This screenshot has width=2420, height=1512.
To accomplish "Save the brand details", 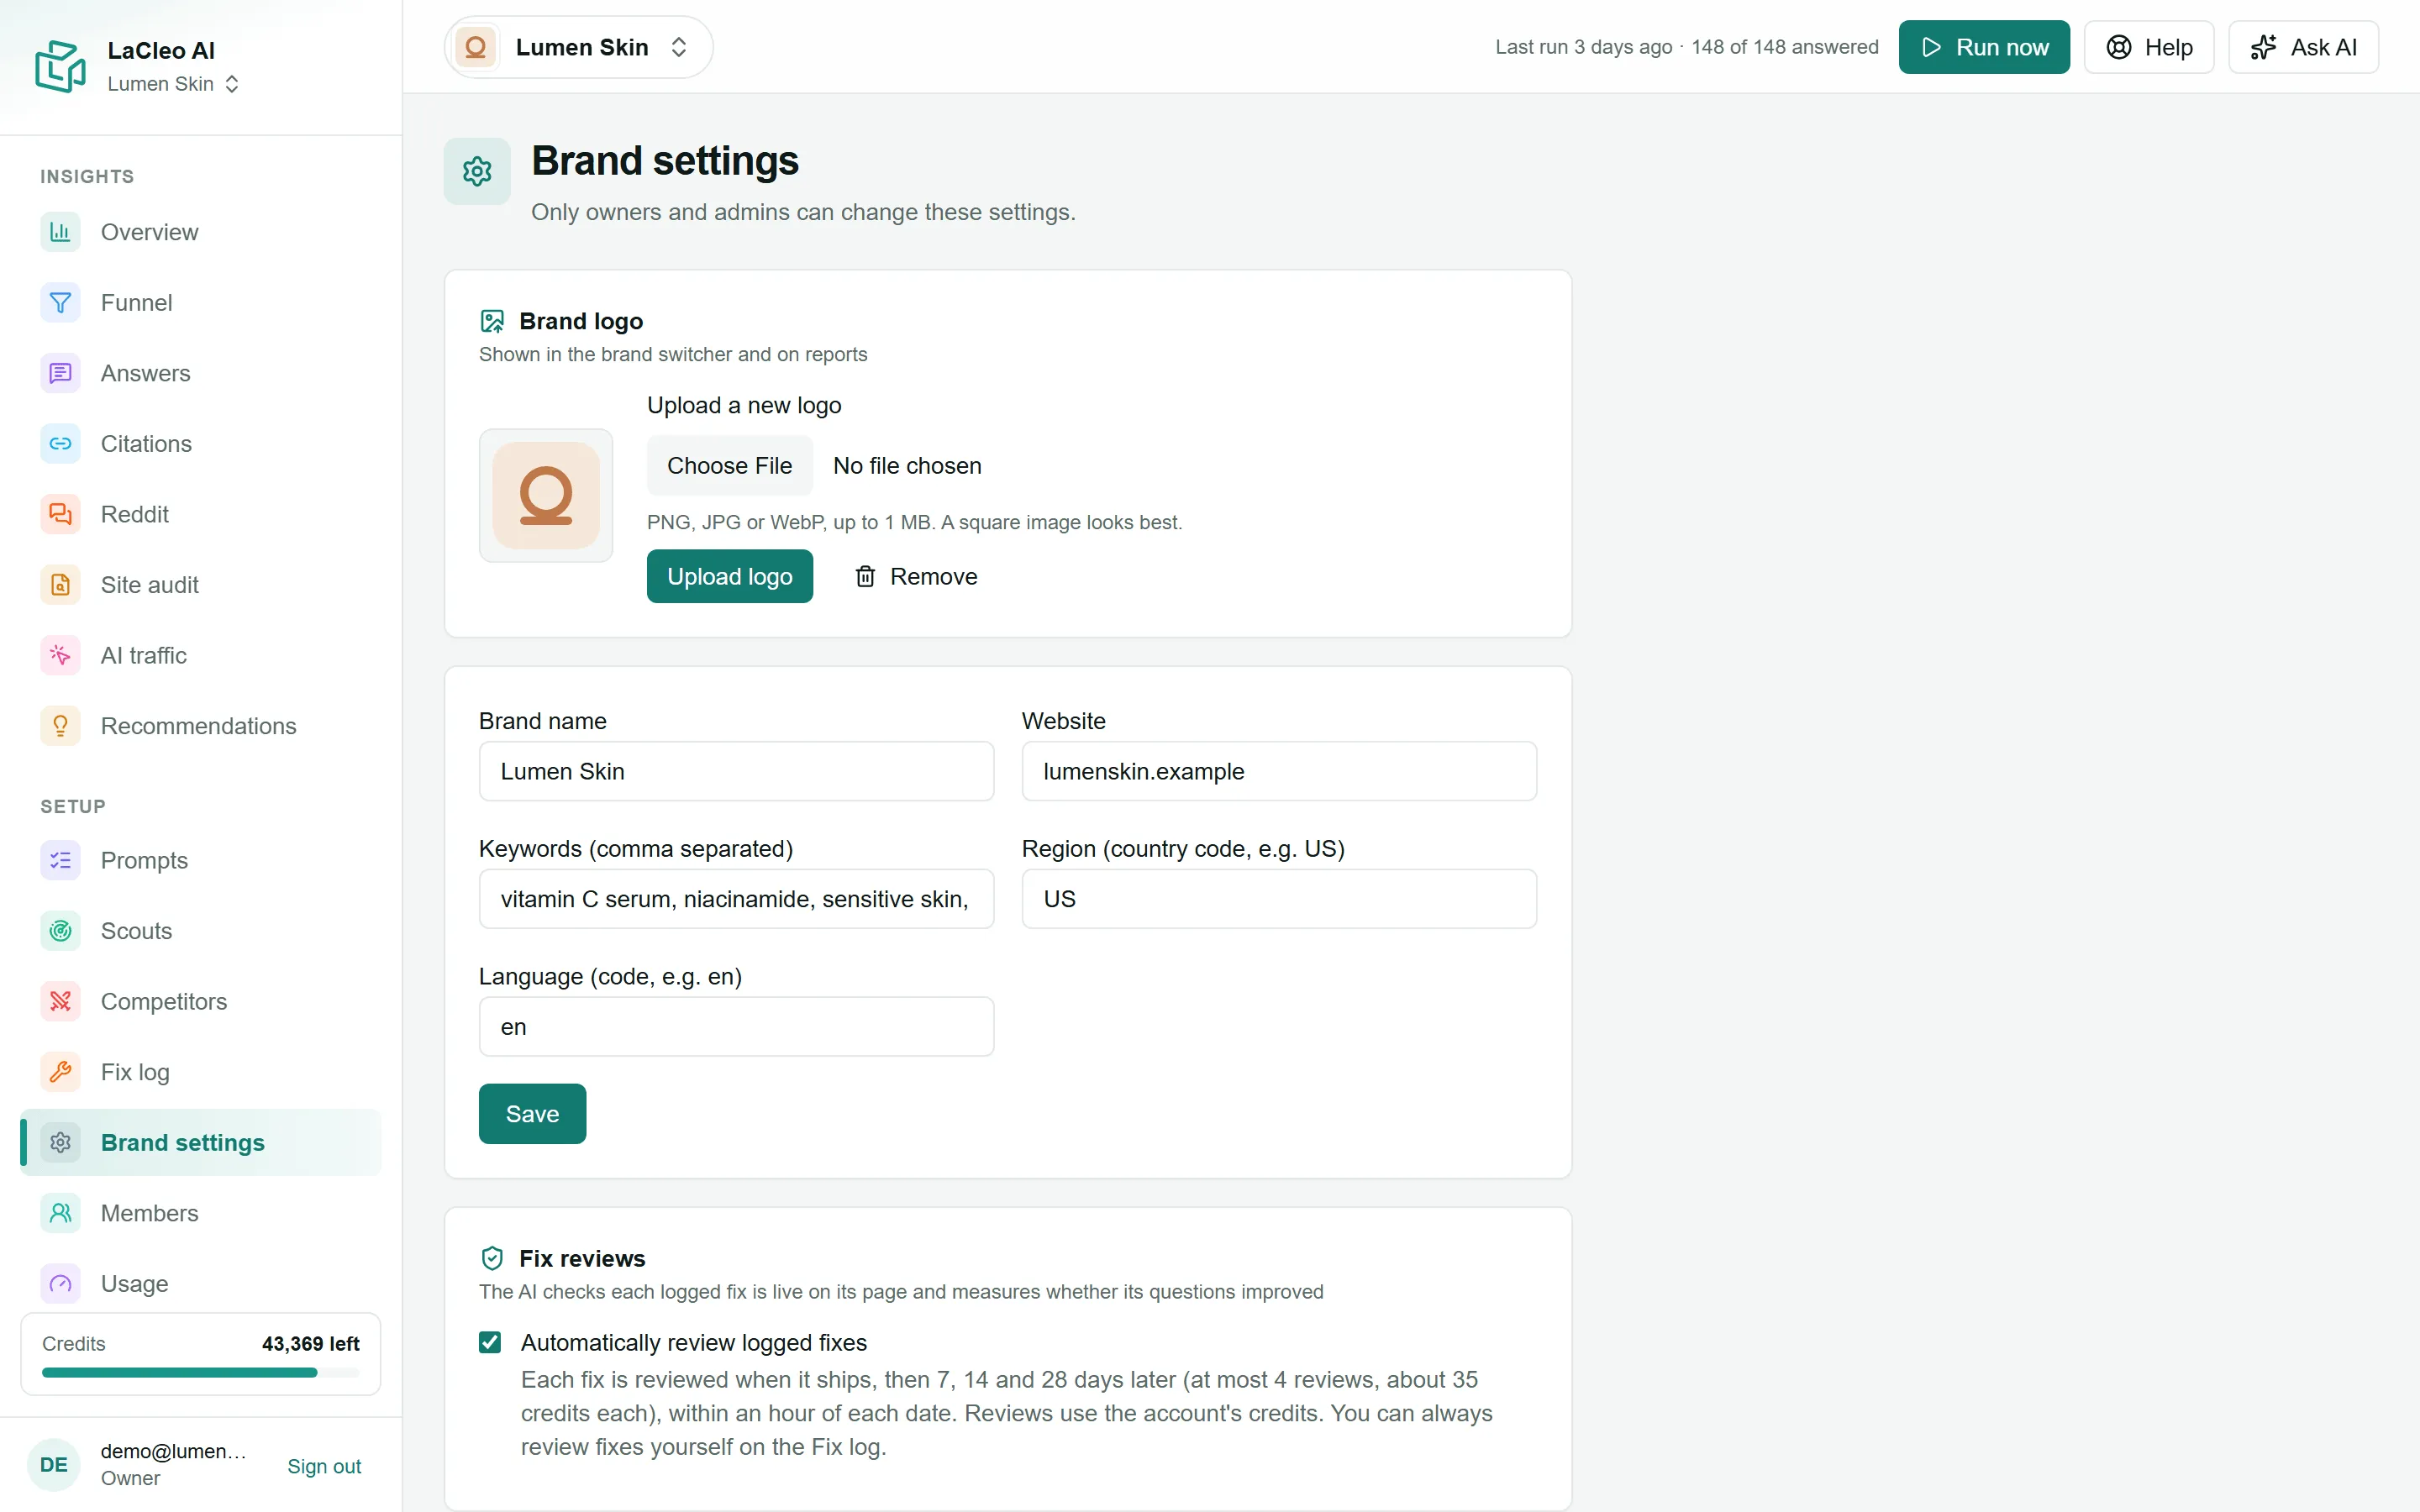I will (x=532, y=1113).
